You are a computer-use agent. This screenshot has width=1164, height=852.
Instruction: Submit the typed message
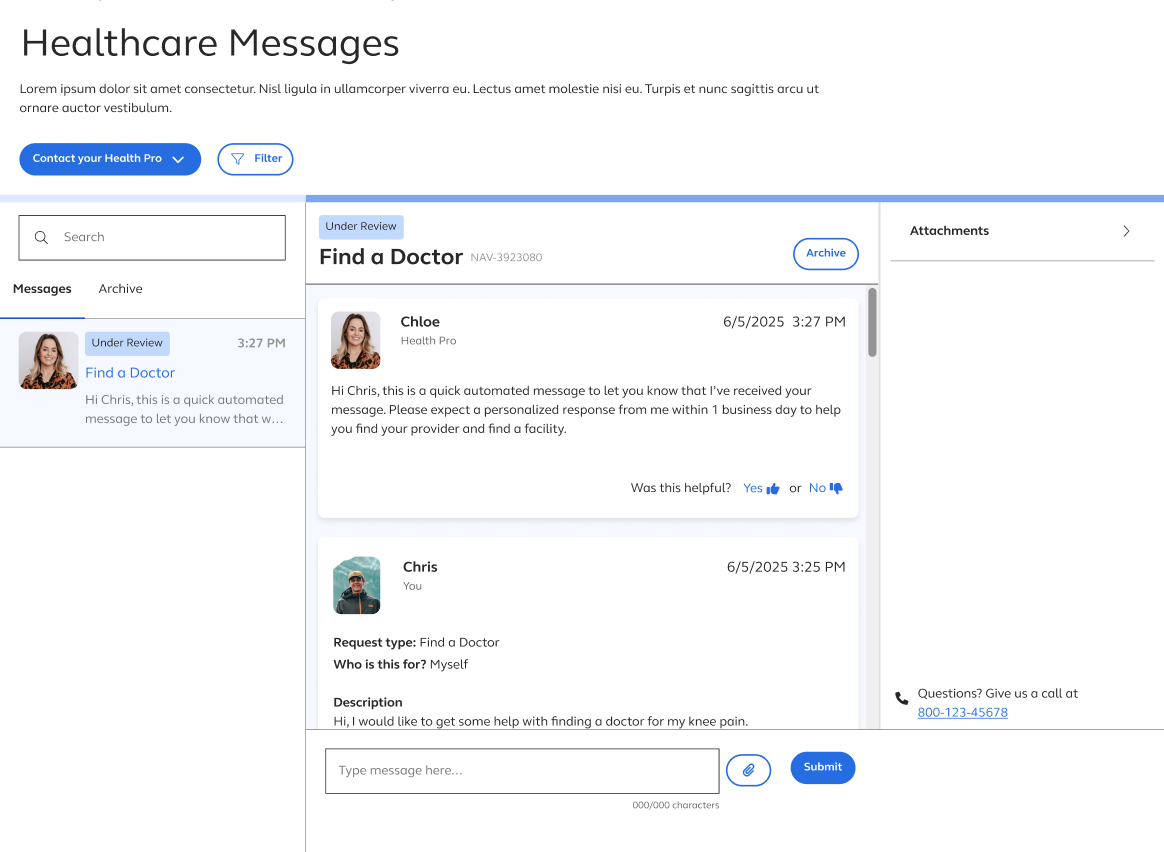pyautogui.click(x=822, y=767)
